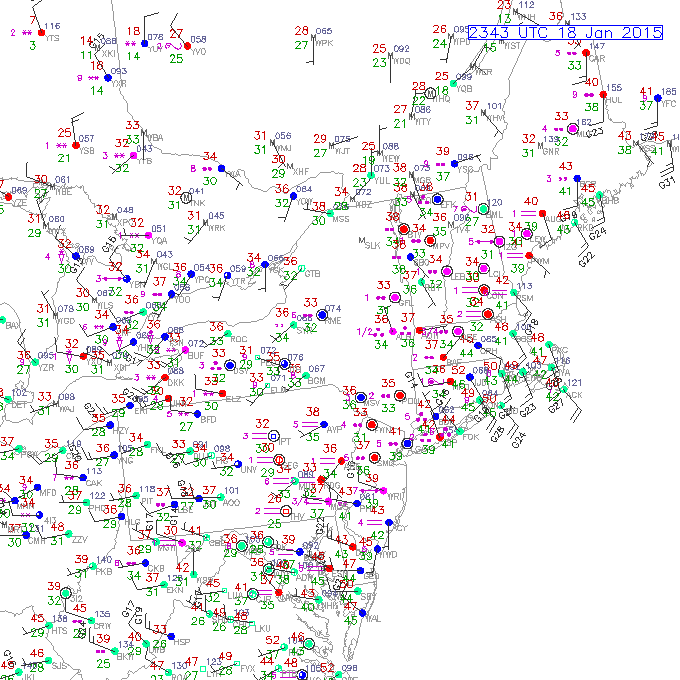The width and height of the screenshot is (680, 680).
Task: Select the UNY station identifier
Action: 248,469
